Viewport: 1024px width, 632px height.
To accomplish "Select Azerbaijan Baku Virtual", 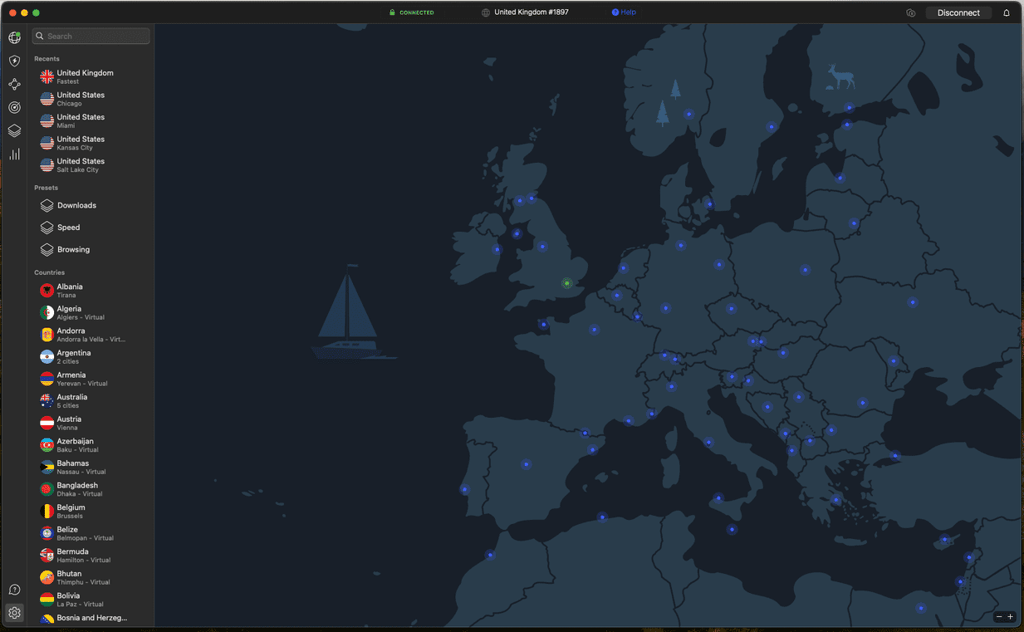I will click(x=91, y=445).
